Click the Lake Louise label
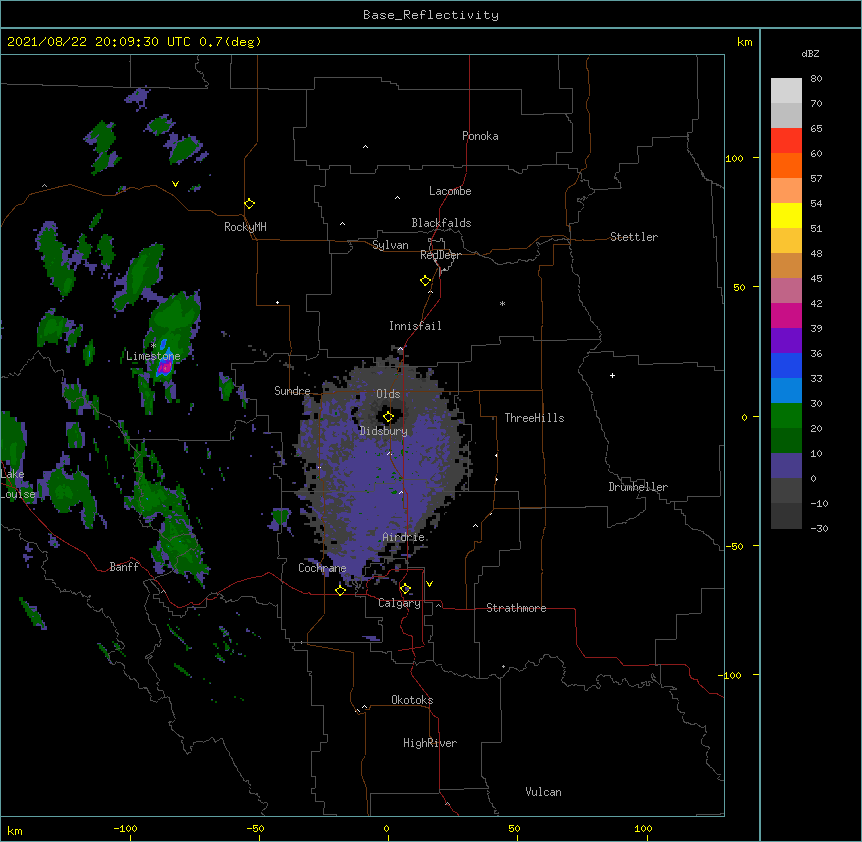This screenshot has height=842, width=862. (x=16, y=484)
